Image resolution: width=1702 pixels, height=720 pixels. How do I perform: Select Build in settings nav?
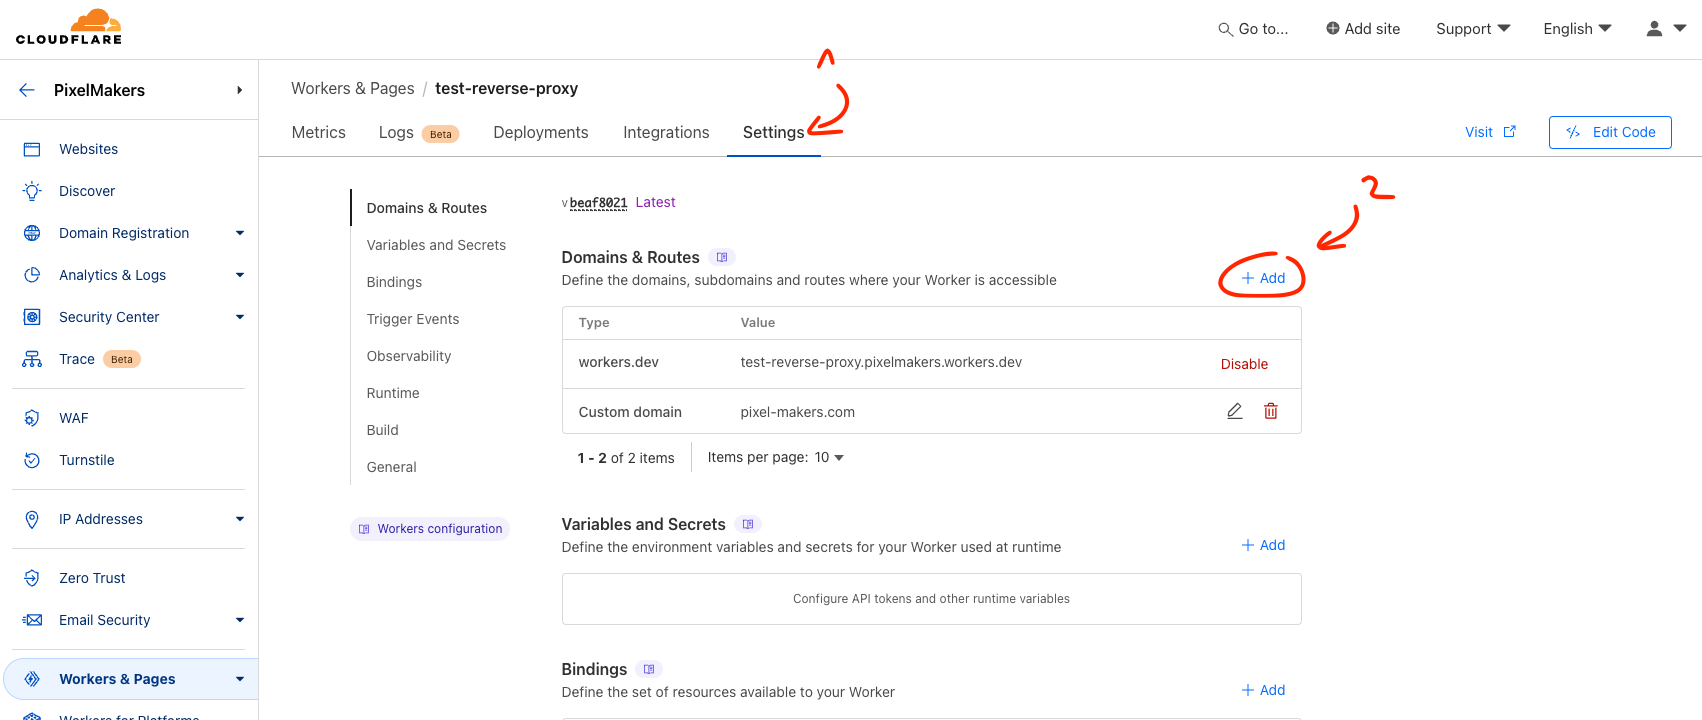pyautogui.click(x=382, y=430)
